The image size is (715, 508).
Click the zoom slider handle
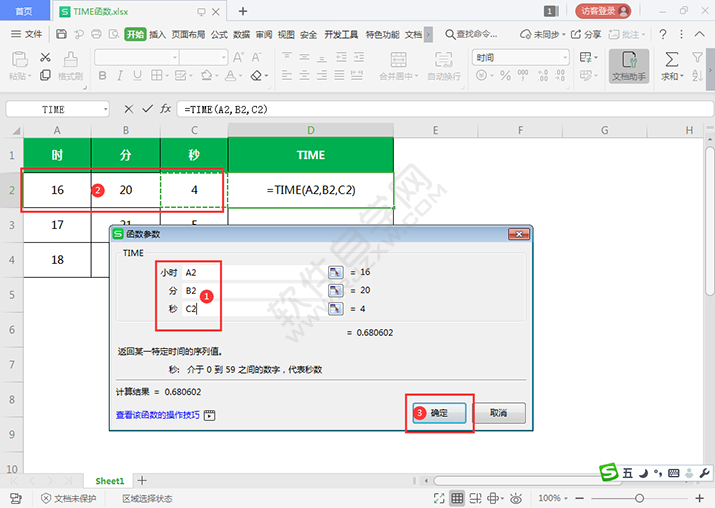click(x=639, y=498)
